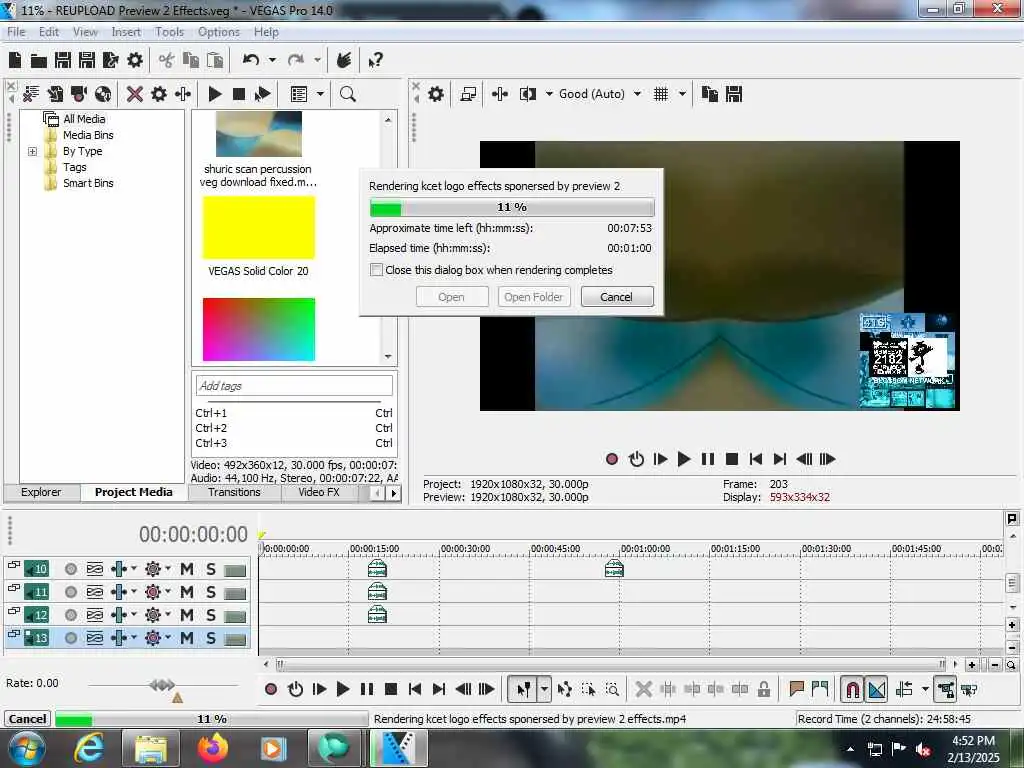Open track 10 automation settings dropdown arrow
The height and width of the screenshot is (768, 1024).
(x=167, y=569)
